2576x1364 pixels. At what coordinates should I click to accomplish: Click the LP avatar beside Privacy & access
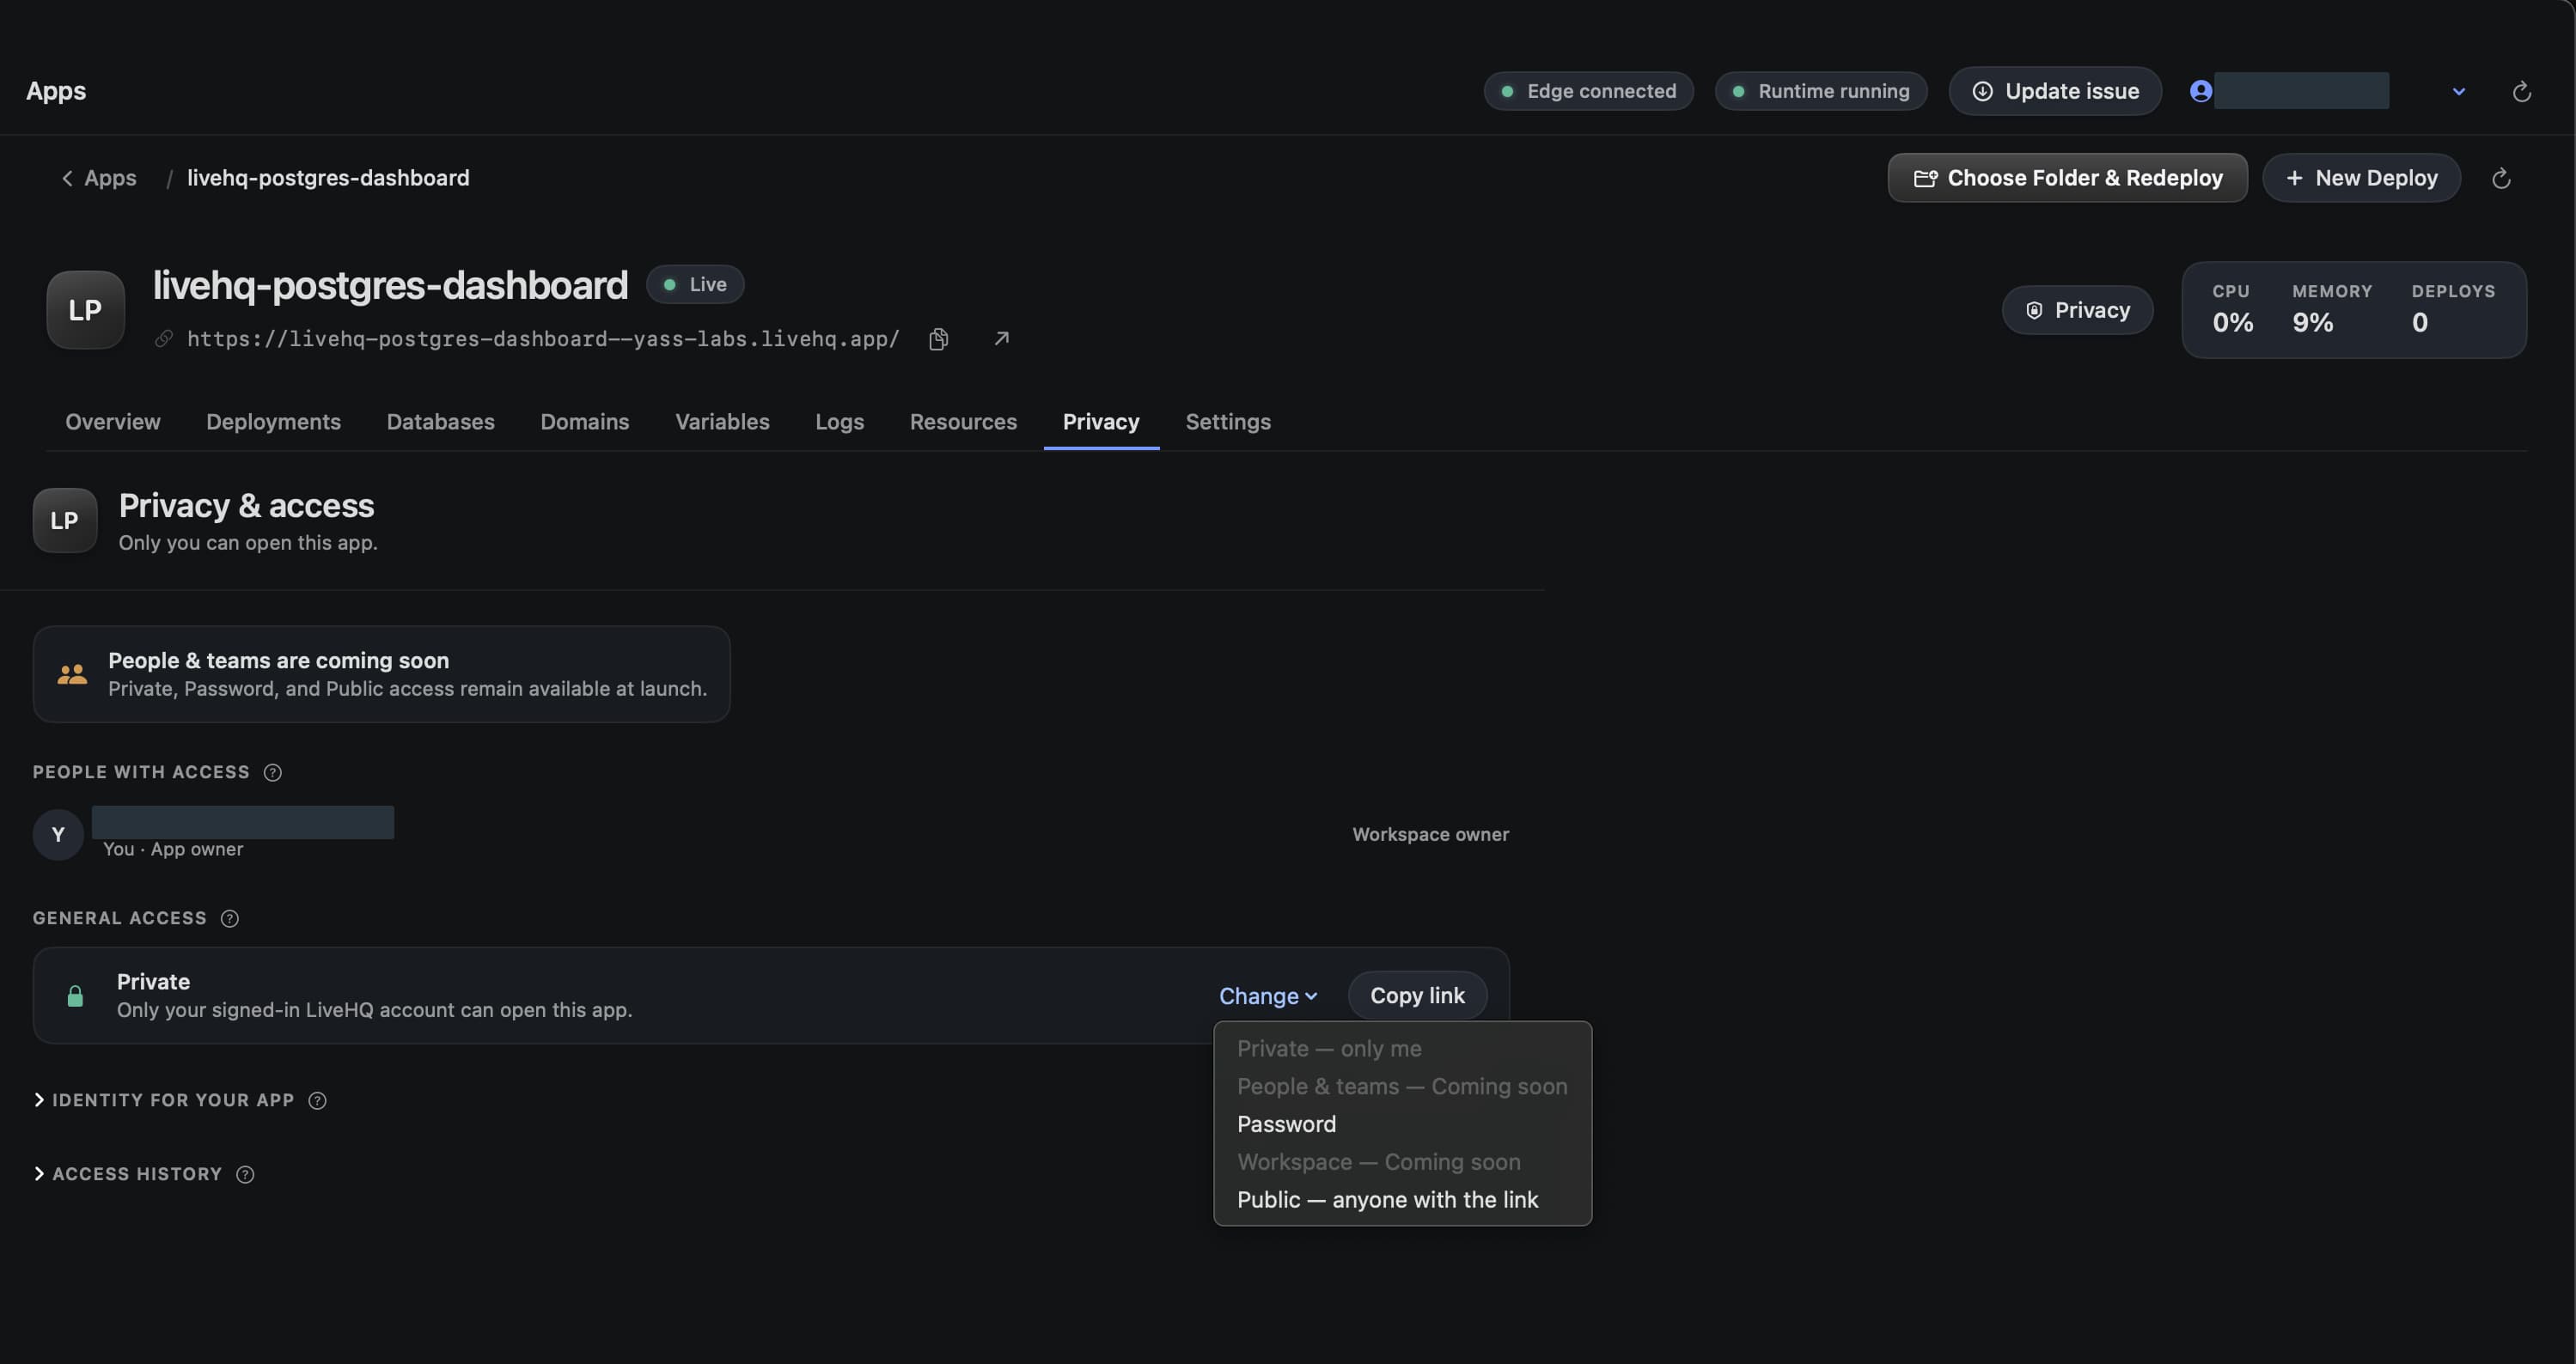click(65, 520)
